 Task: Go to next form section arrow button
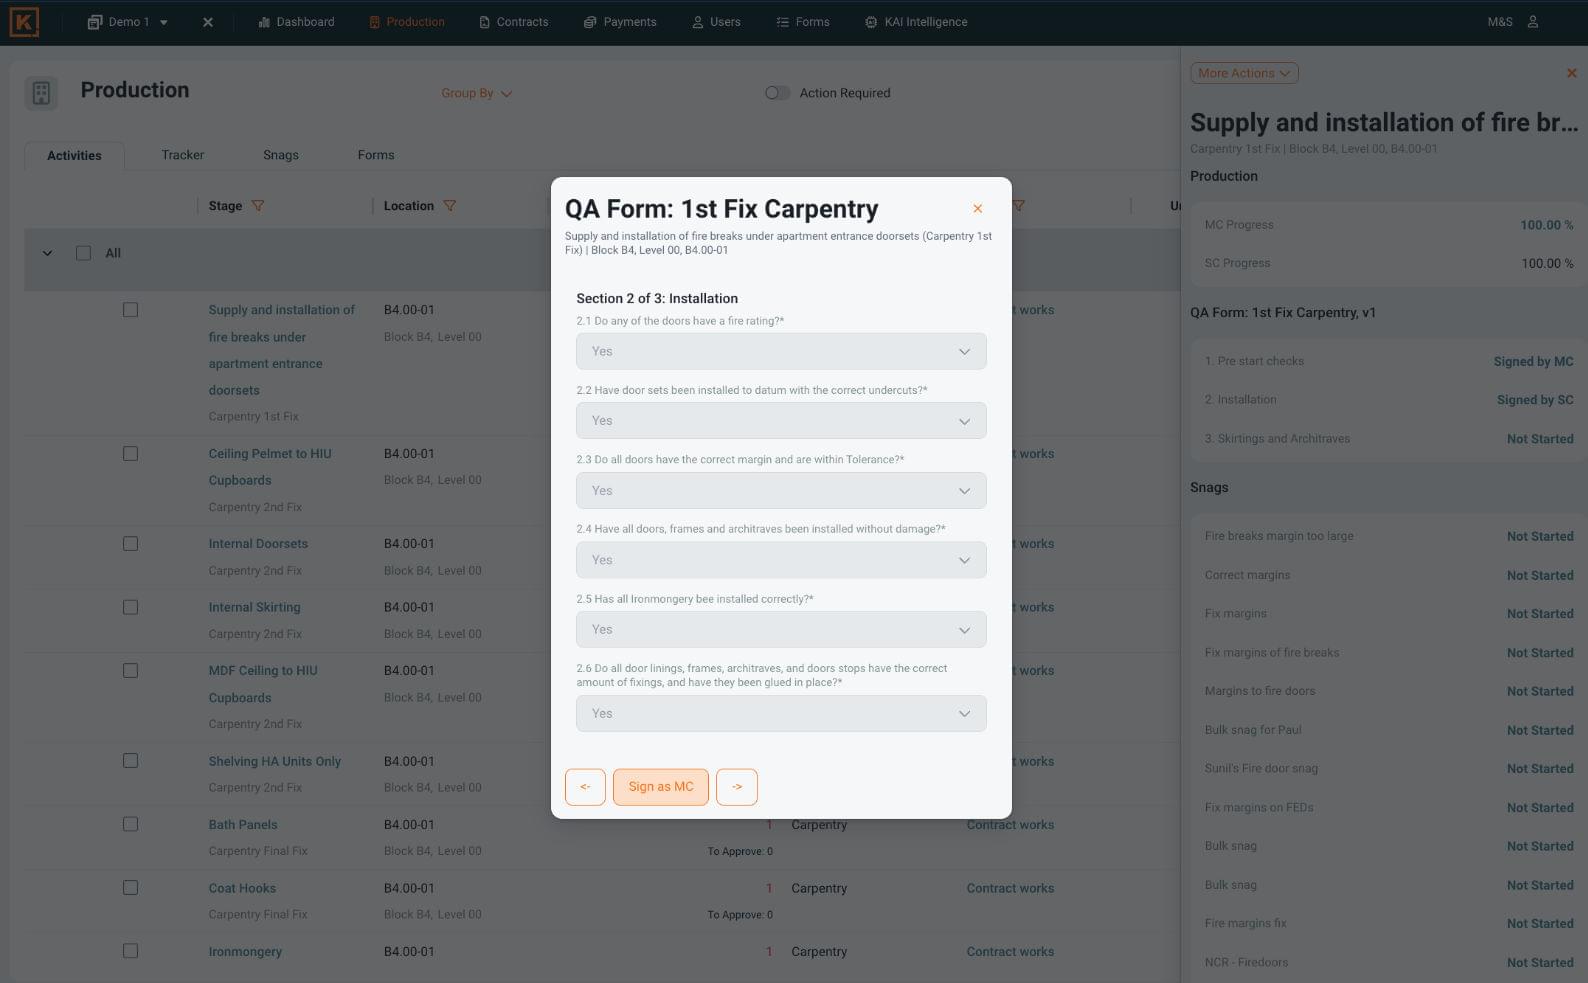click(x=737, y=787)
